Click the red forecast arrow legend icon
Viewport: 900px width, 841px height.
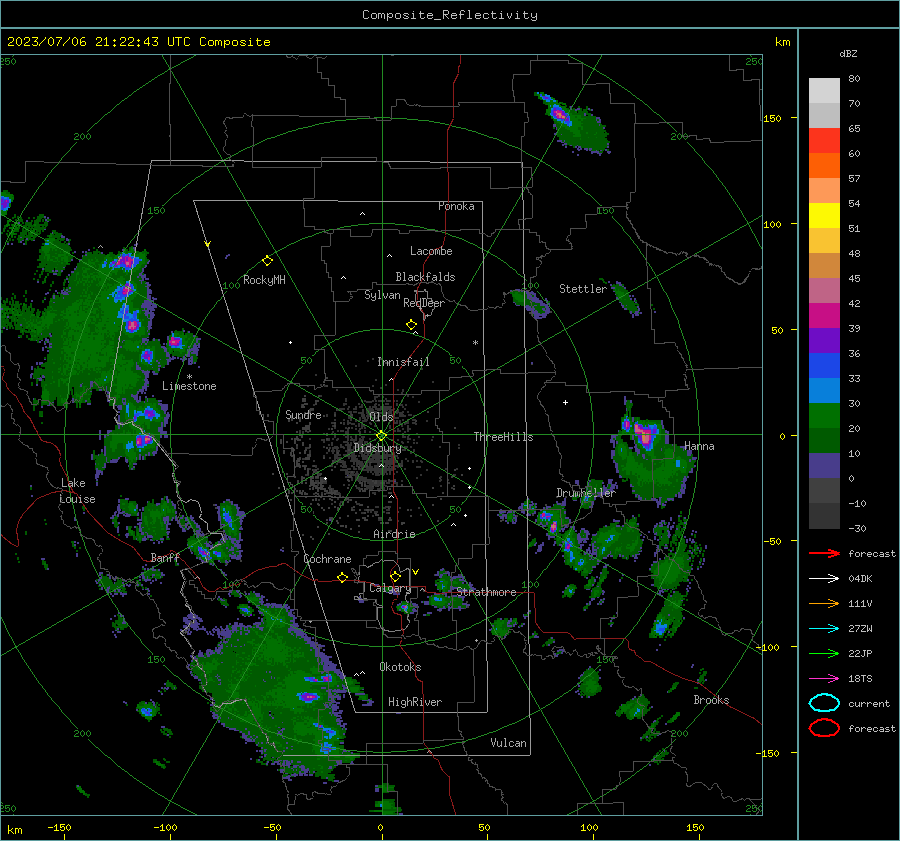824,553
